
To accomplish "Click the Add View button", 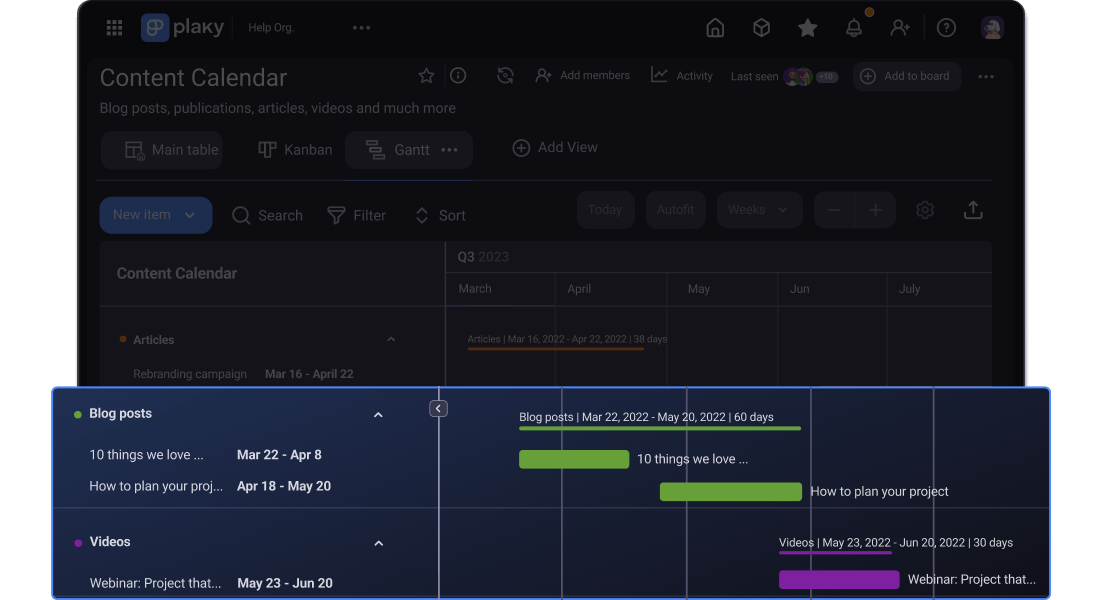I will tap(554, 147).
